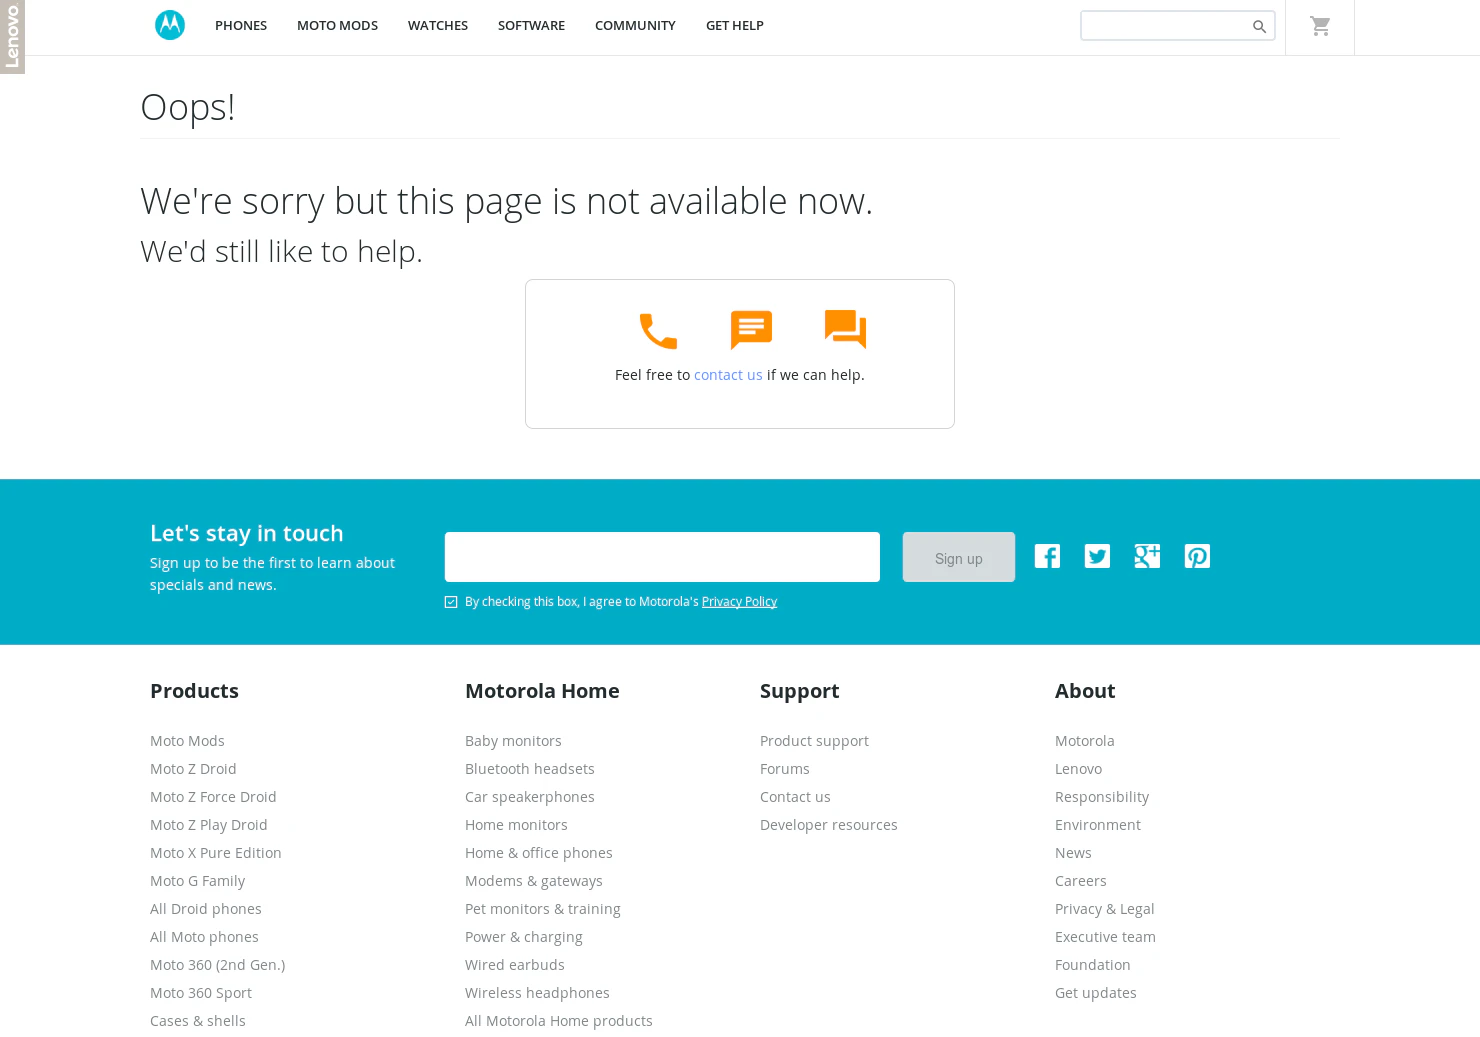Screen dimensions: 1480x1037
Task: Open the Wireless headphones link
Action: (537, 993)
